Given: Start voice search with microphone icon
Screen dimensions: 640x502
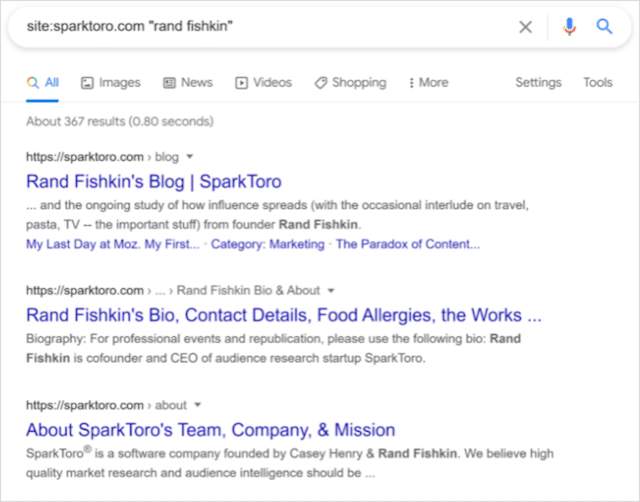Looking at the screenshot, I should coord(569,27).
